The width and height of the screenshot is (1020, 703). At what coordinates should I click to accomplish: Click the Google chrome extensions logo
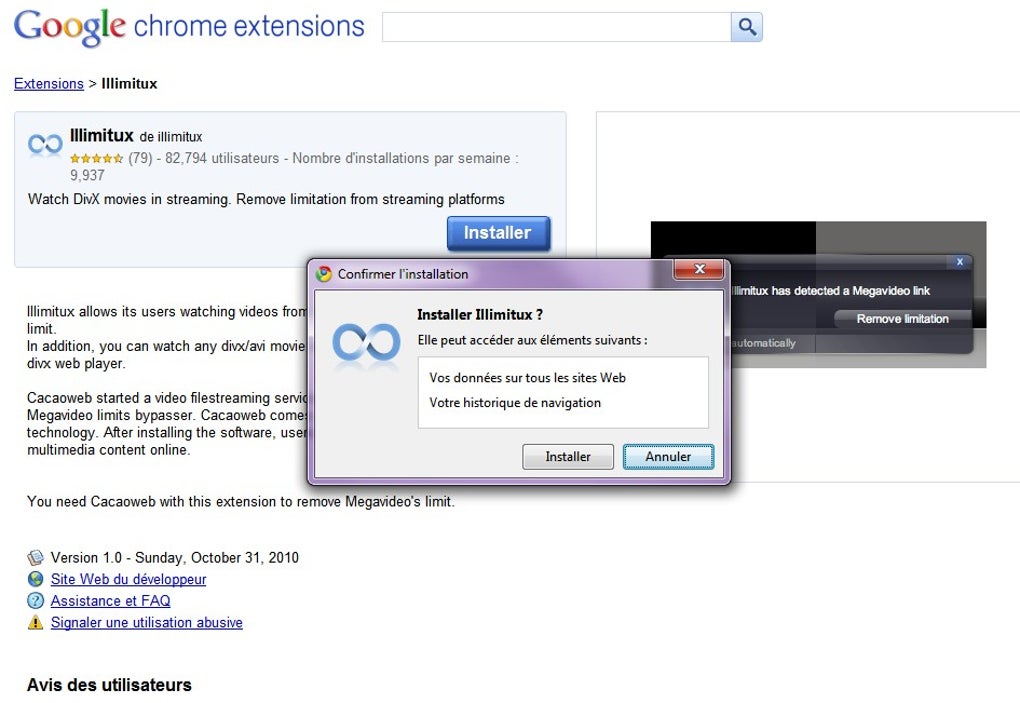point(189,27)
